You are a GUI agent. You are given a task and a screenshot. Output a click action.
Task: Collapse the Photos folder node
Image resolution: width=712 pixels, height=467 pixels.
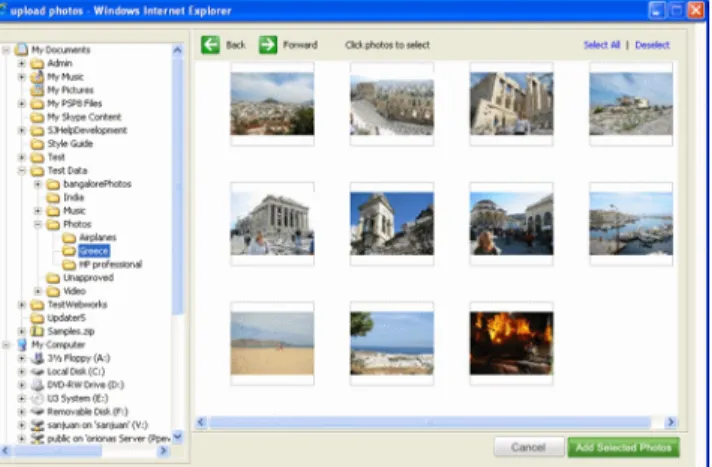point(38,224)
